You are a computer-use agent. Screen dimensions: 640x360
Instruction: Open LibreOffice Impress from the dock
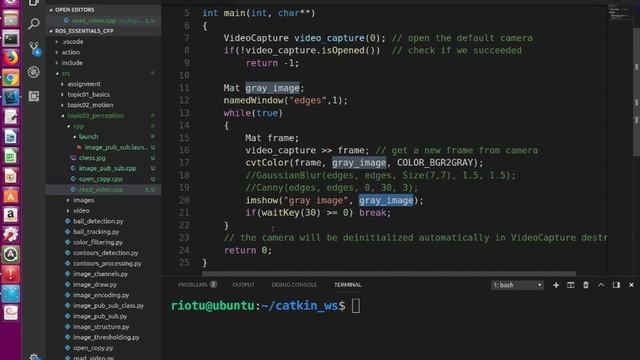tap(11, 176)
